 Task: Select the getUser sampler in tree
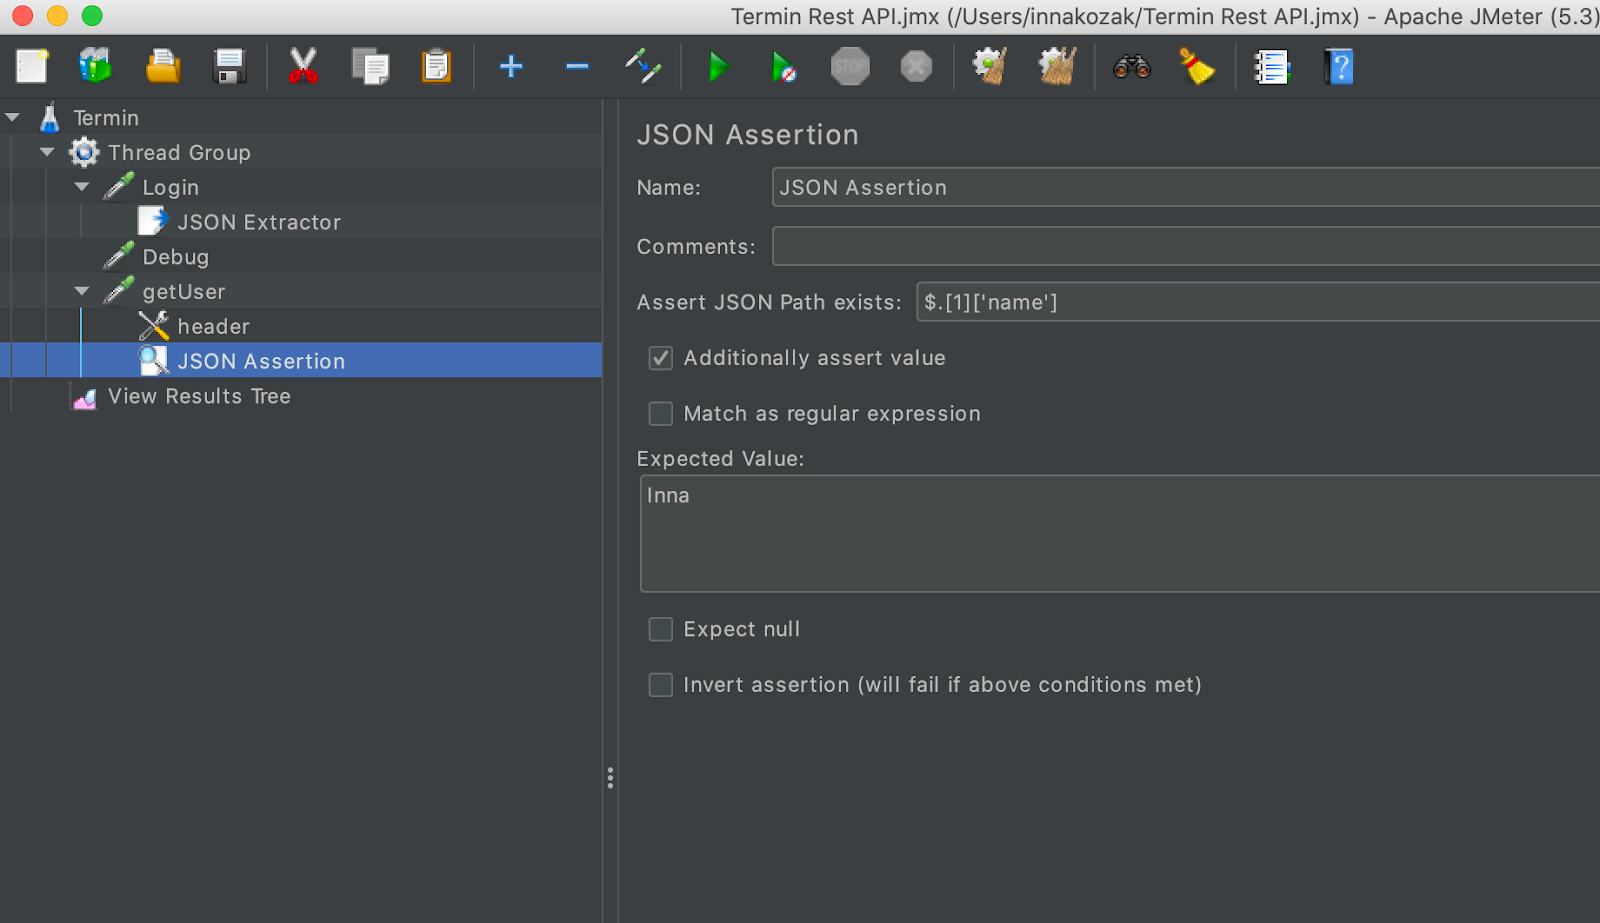[184, 292]
